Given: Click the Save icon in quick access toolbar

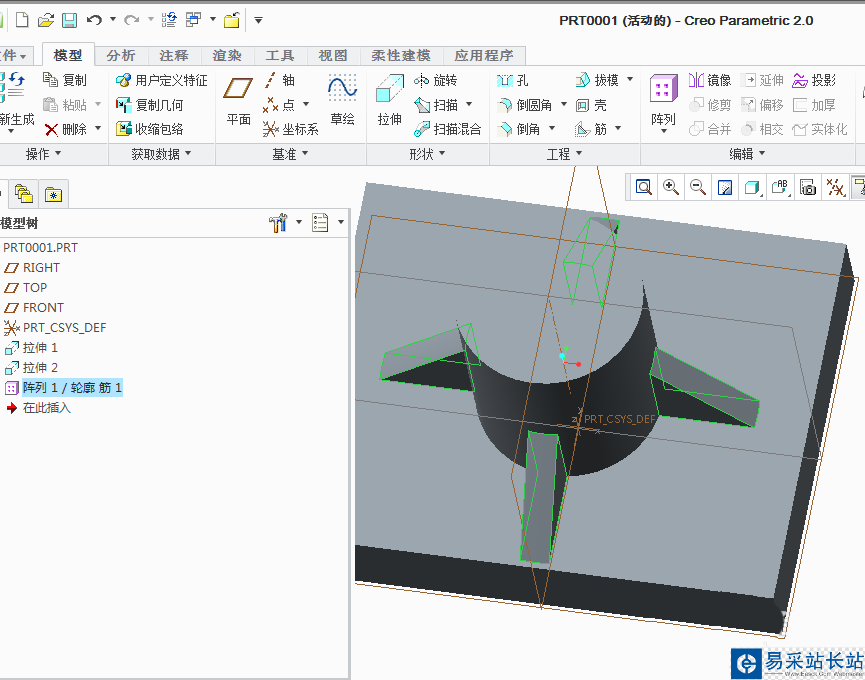Looking at the screenshot, I should (x=70, y=20).
